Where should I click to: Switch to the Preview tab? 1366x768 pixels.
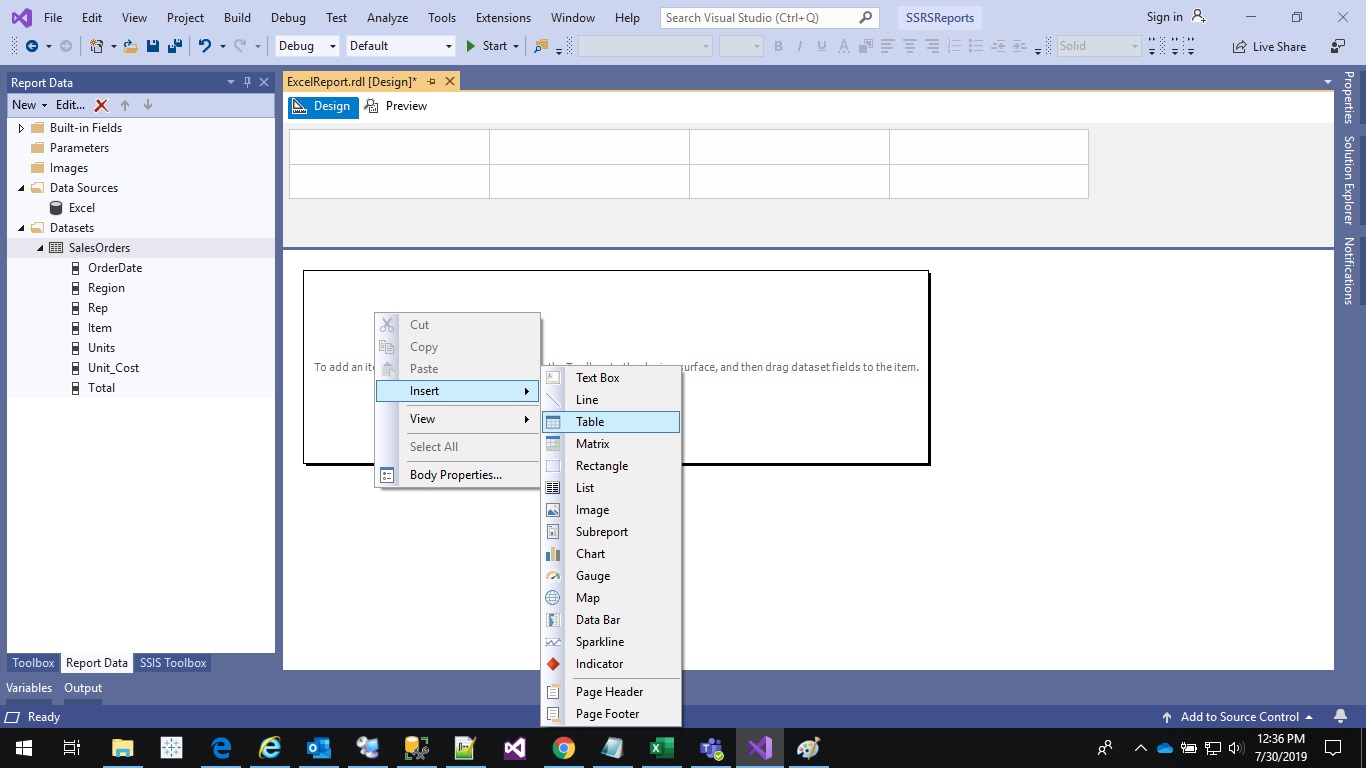(x=396, y=106)
